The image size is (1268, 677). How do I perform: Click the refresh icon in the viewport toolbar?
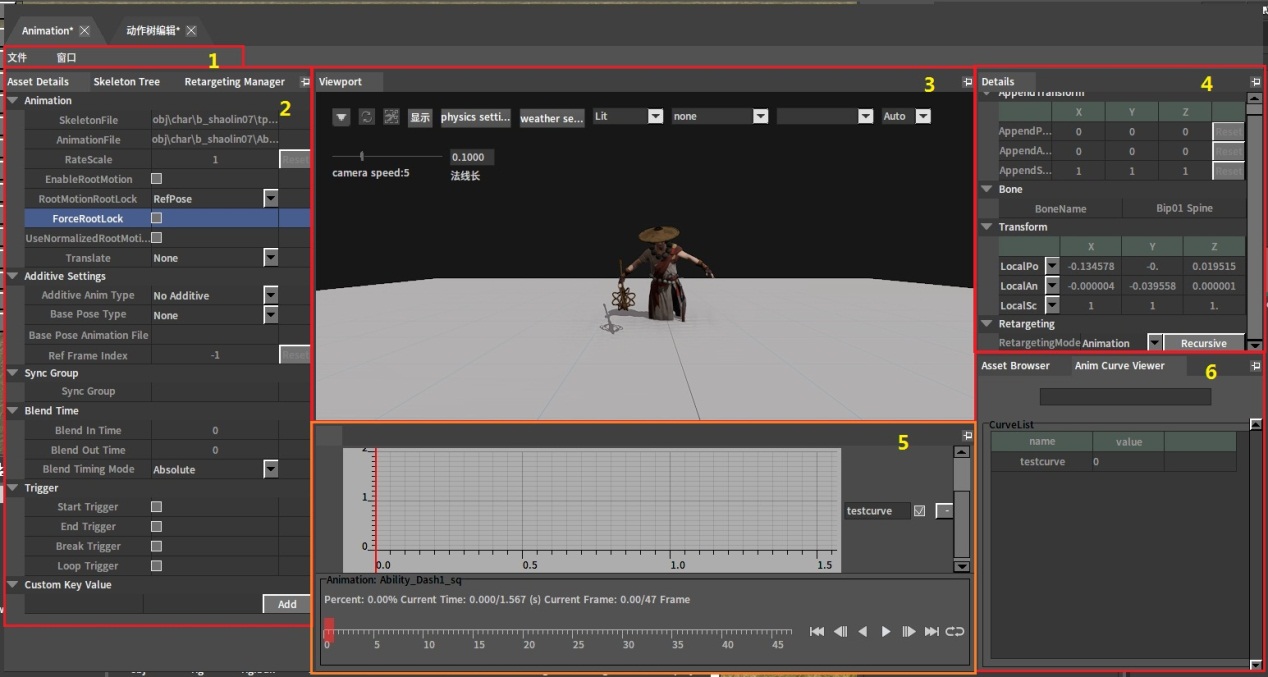point(364,116)
